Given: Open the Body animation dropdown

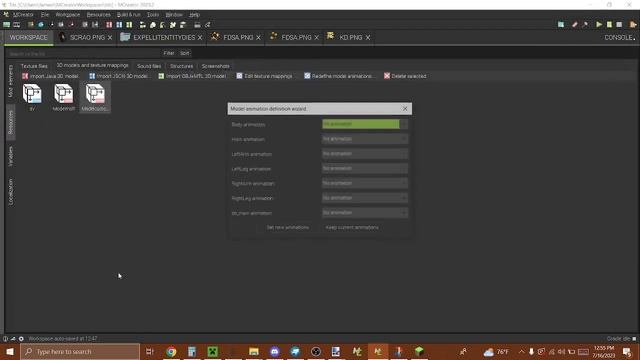Looking at the screenshot, I should point(364,124).
